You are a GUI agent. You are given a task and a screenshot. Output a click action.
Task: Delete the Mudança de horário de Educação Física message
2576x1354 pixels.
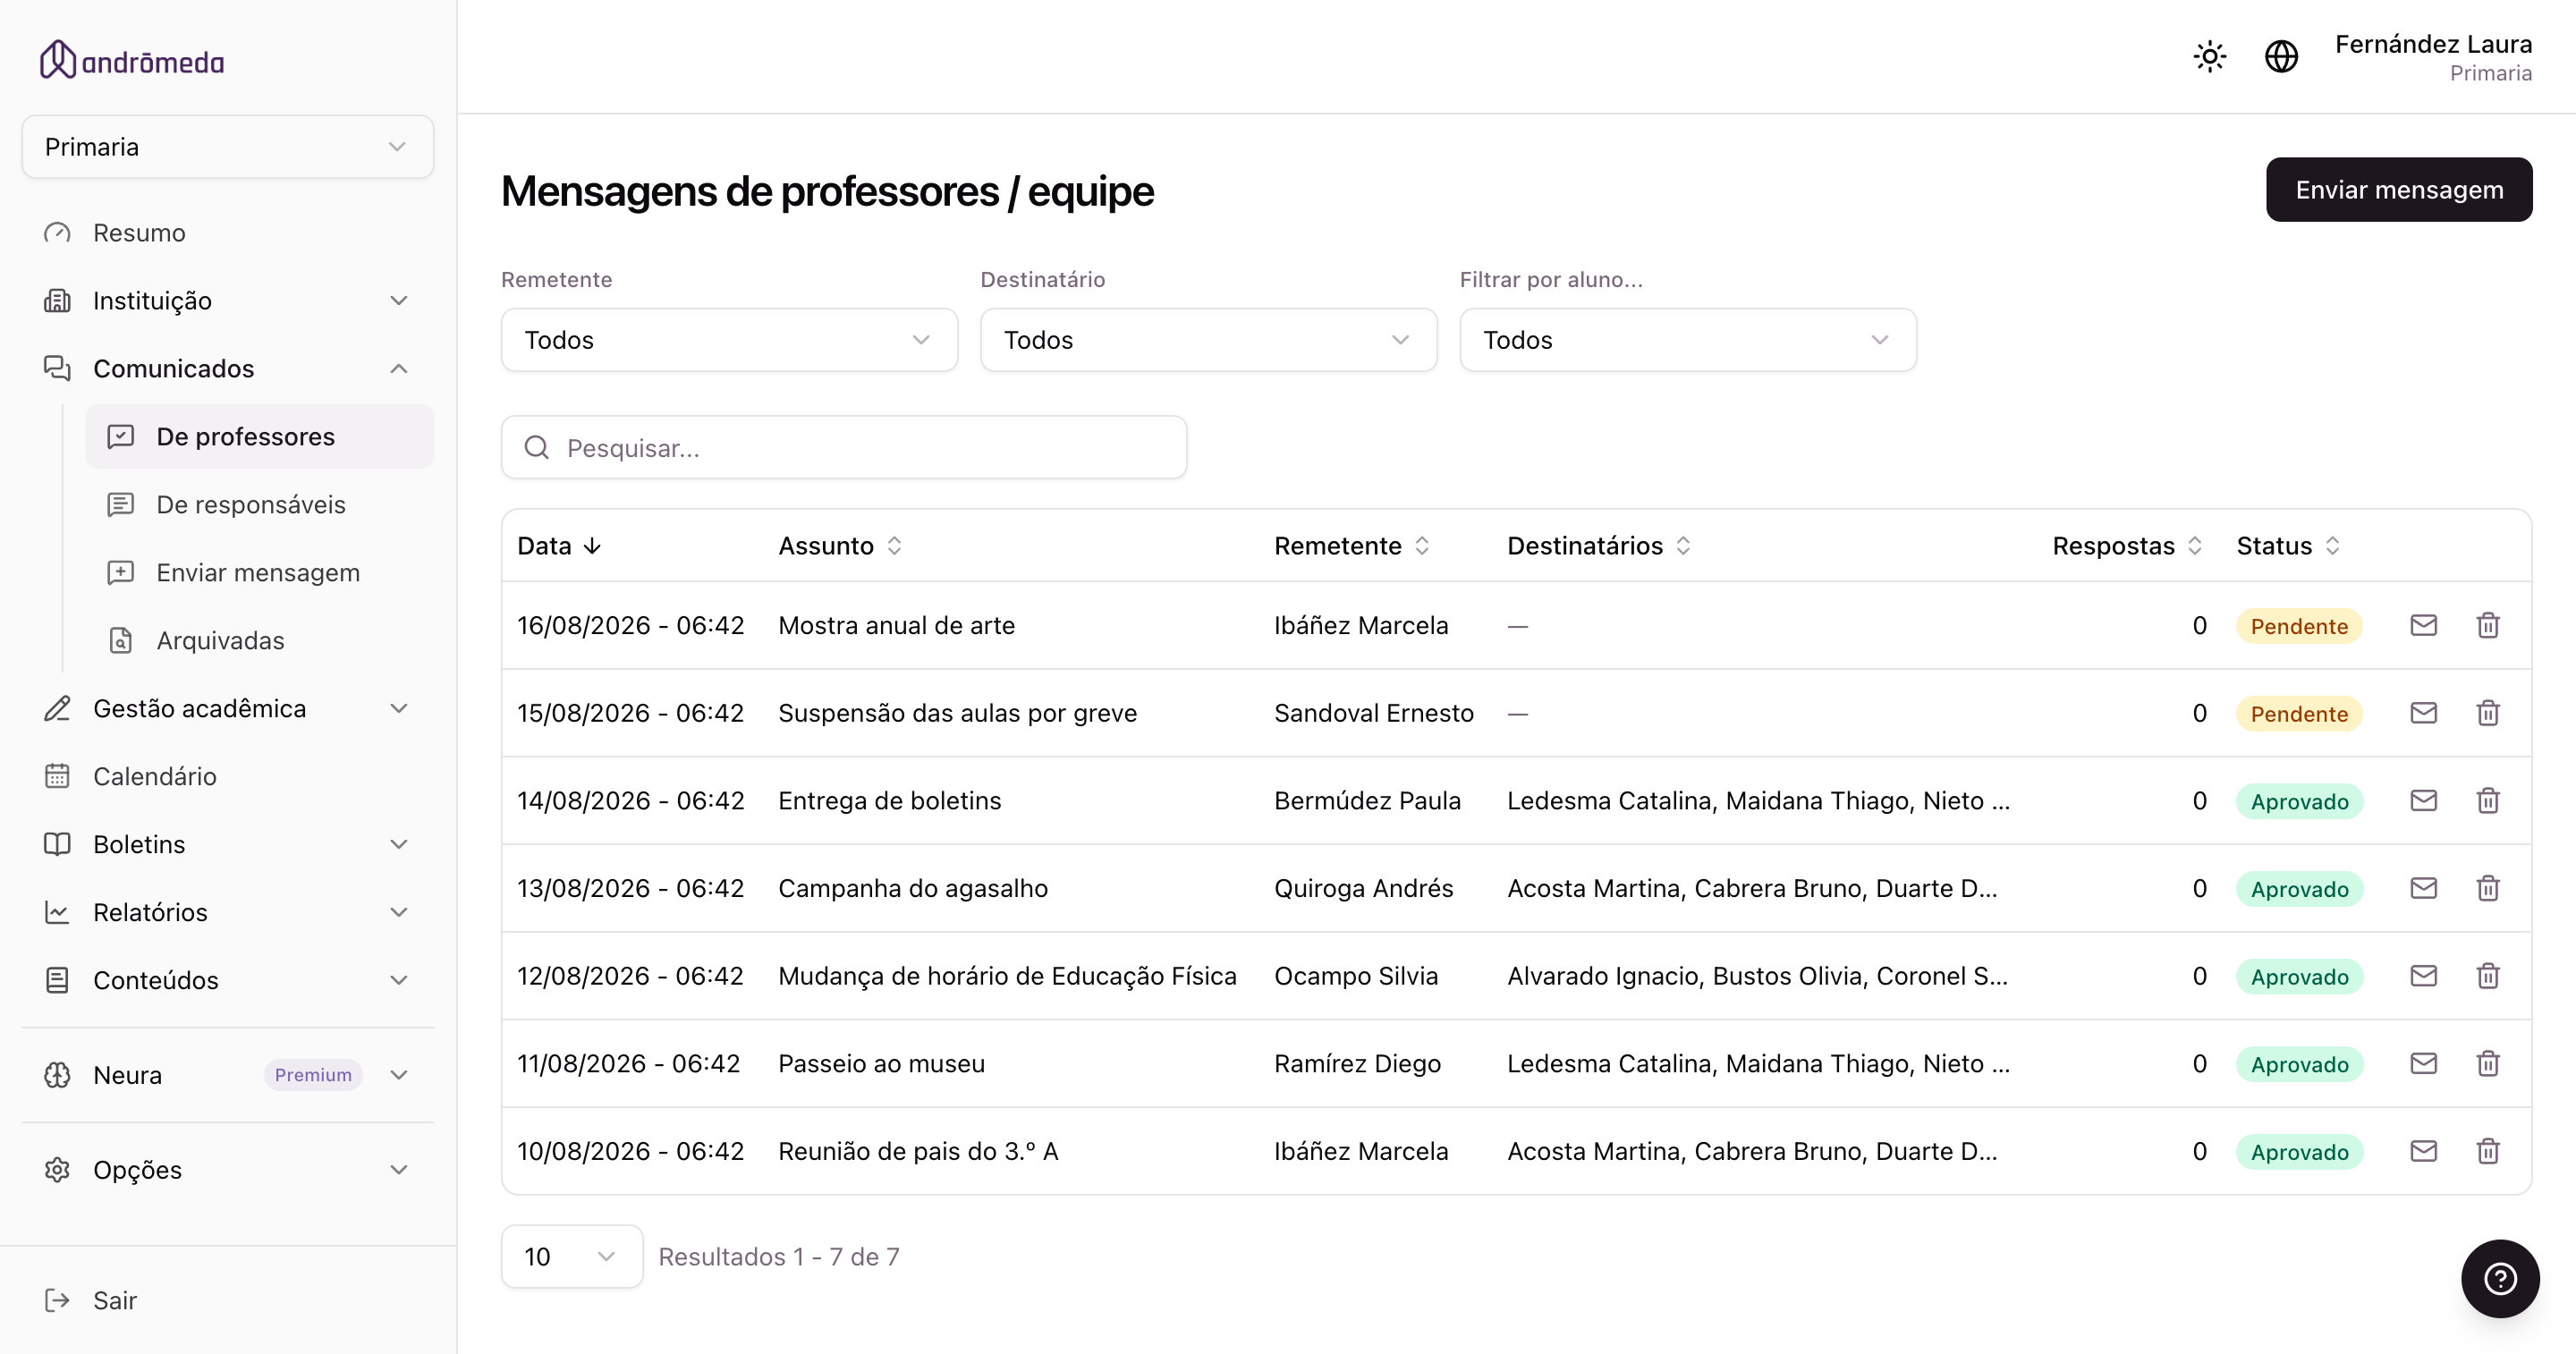click(2488, 975)
